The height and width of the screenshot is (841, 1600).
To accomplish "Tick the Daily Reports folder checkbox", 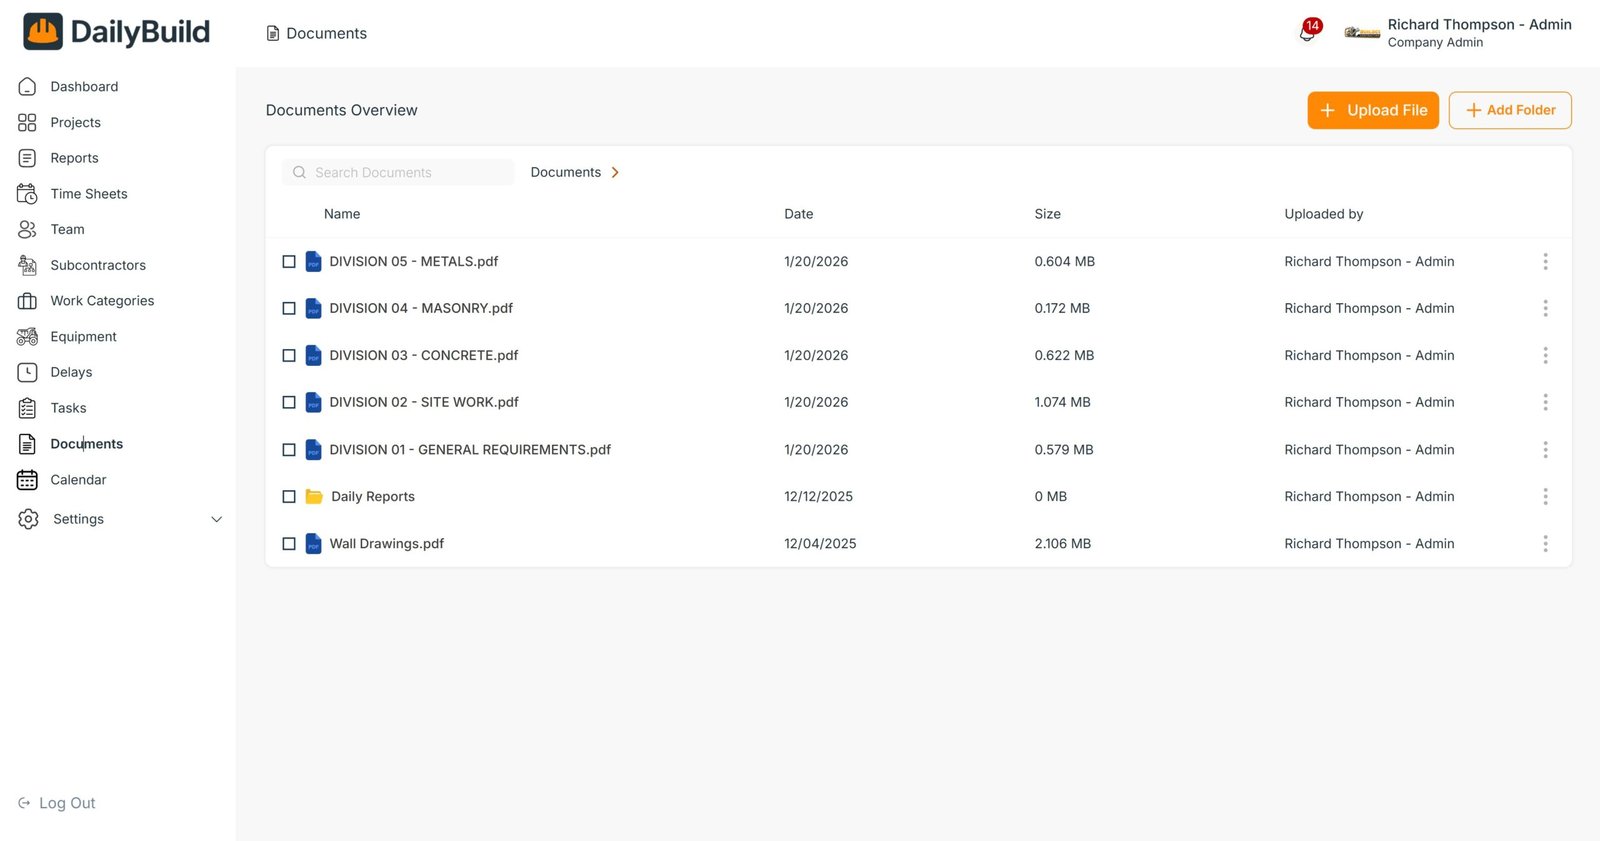I will [289, 497].
